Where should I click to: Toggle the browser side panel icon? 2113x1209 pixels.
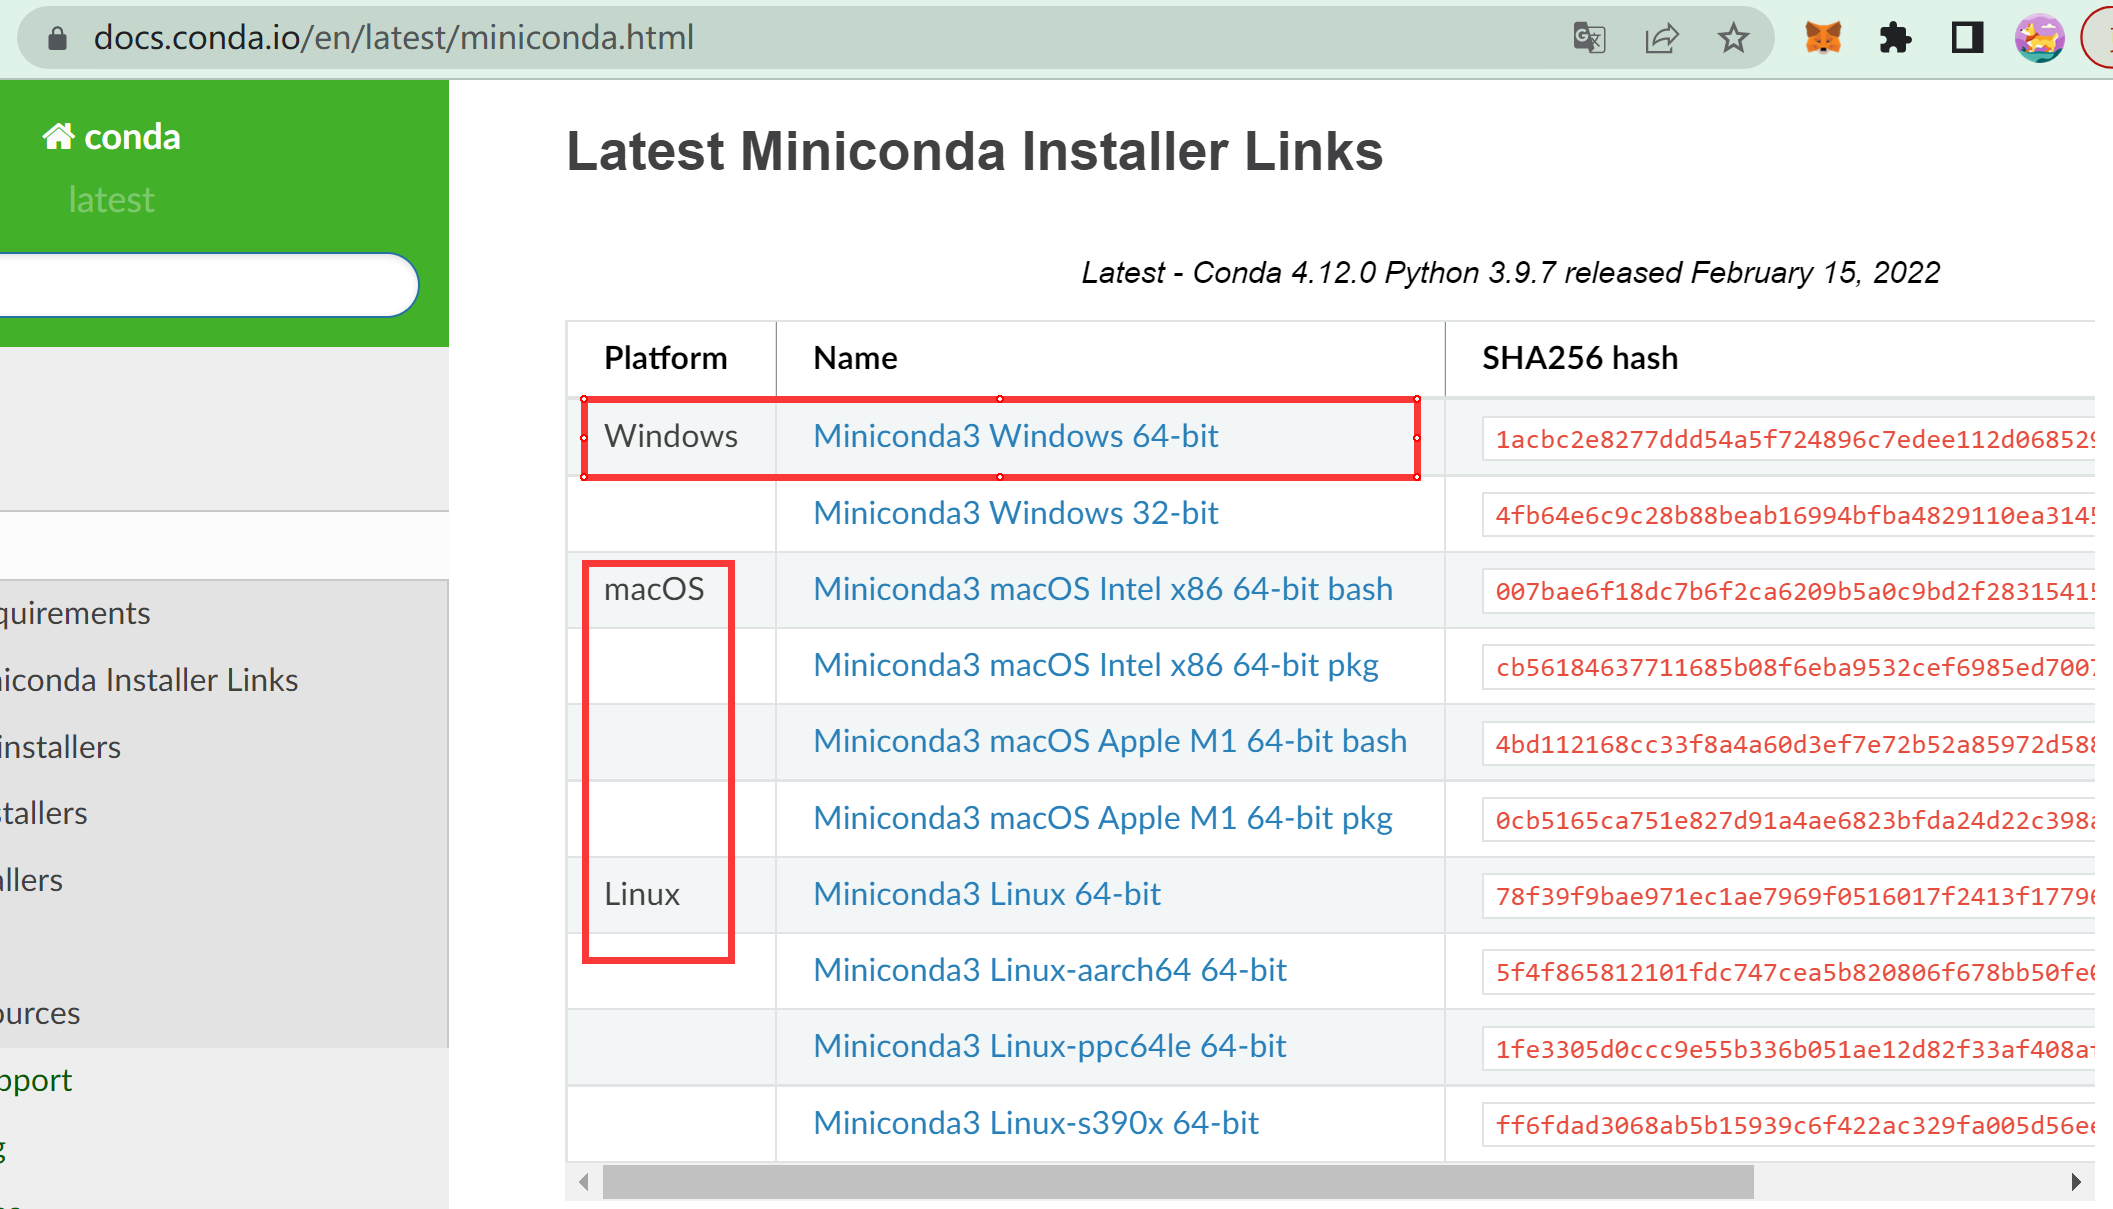click(1967, 38)
